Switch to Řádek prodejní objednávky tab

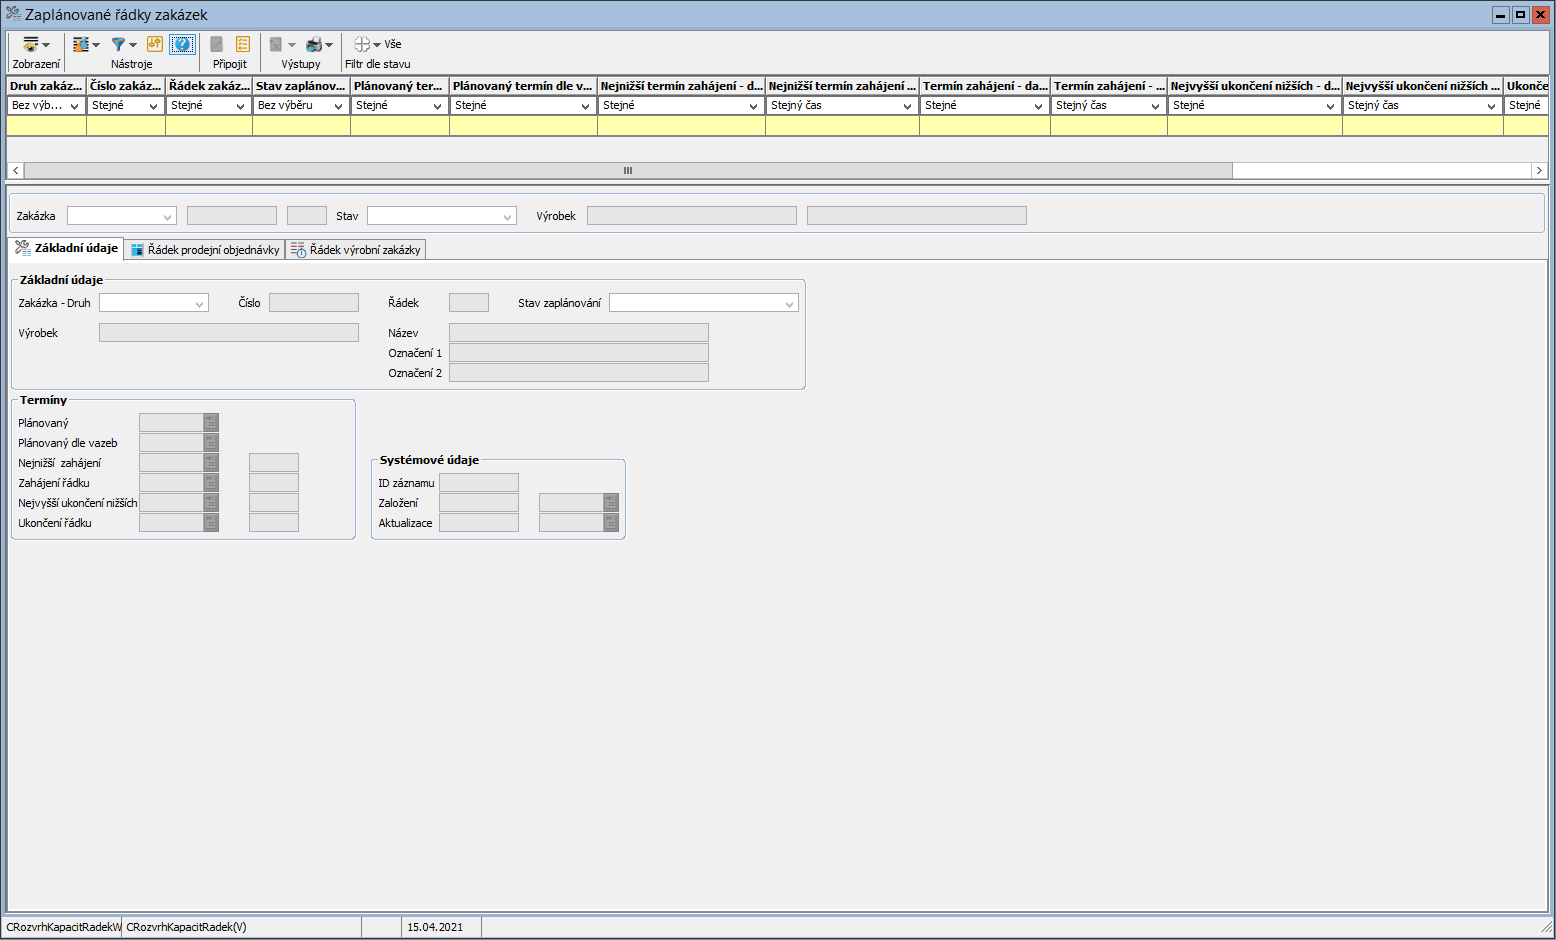click(x=205, y=250)
